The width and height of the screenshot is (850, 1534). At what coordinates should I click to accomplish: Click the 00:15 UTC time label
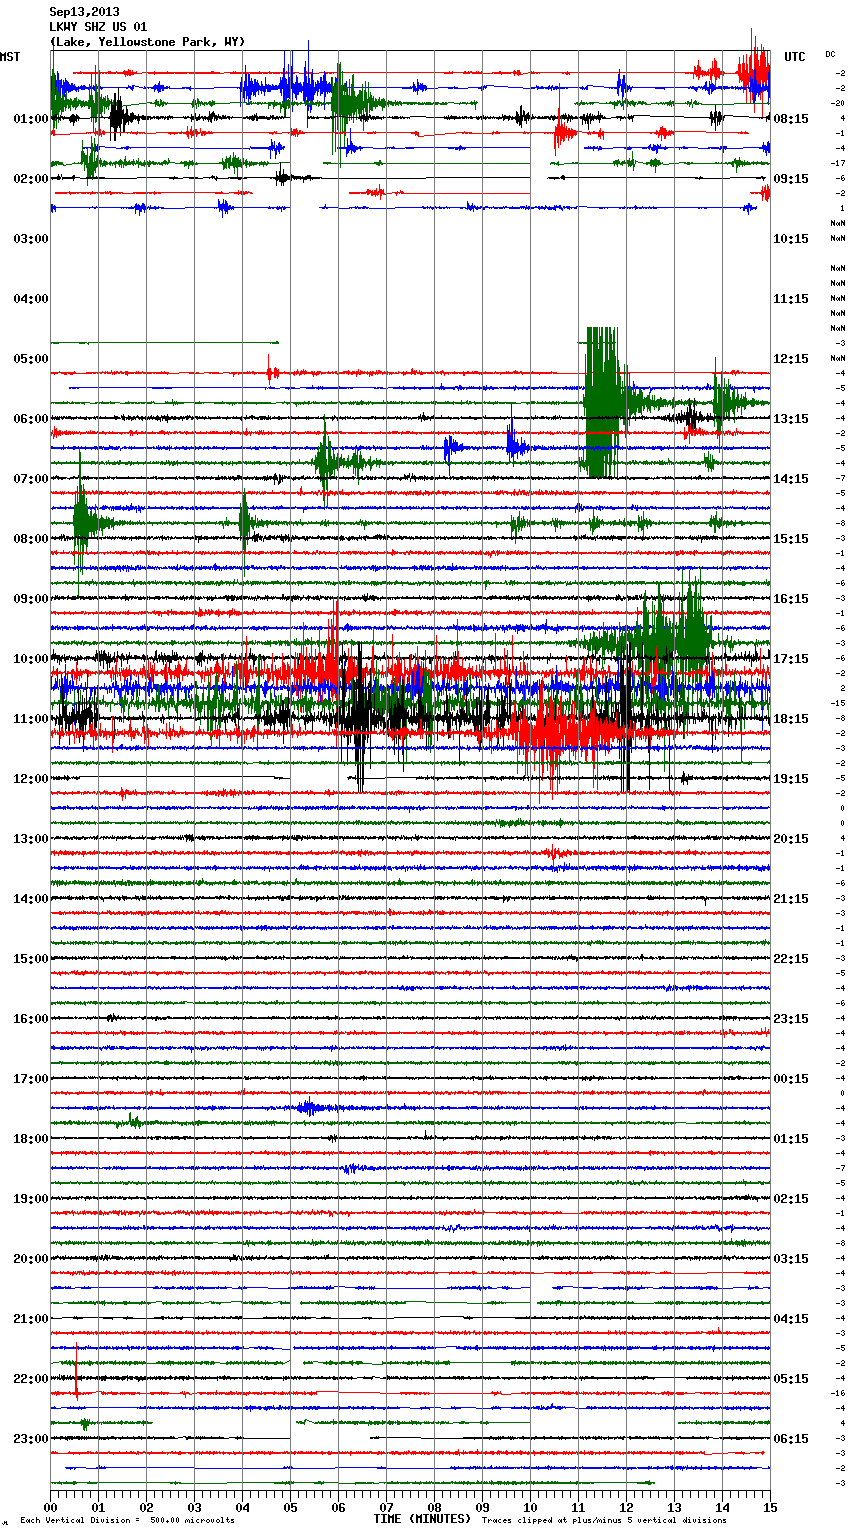[791, 1079]
